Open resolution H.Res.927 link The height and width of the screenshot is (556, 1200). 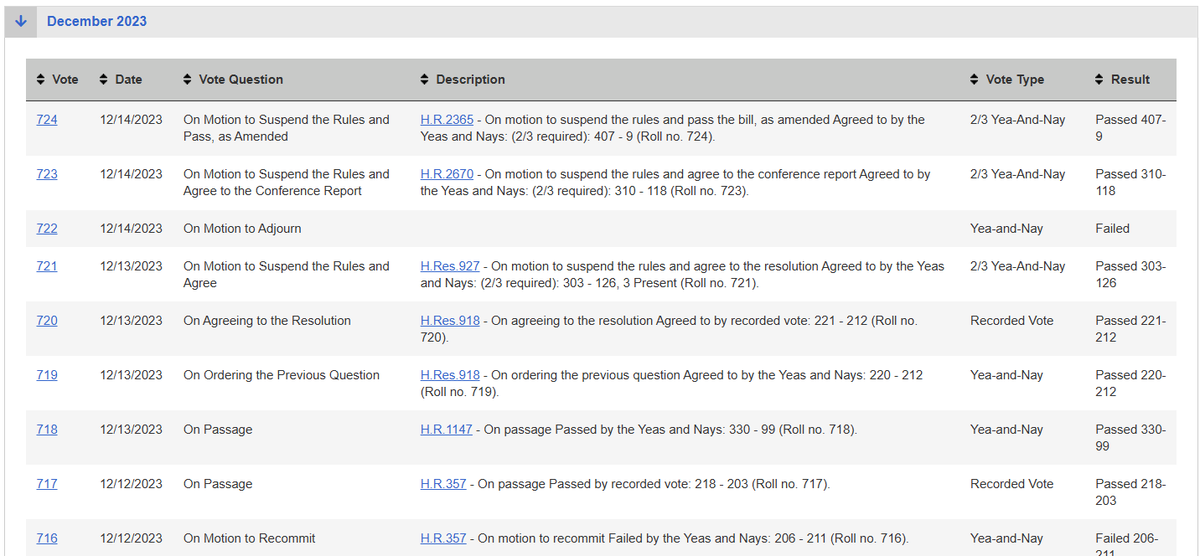point(450,266)
